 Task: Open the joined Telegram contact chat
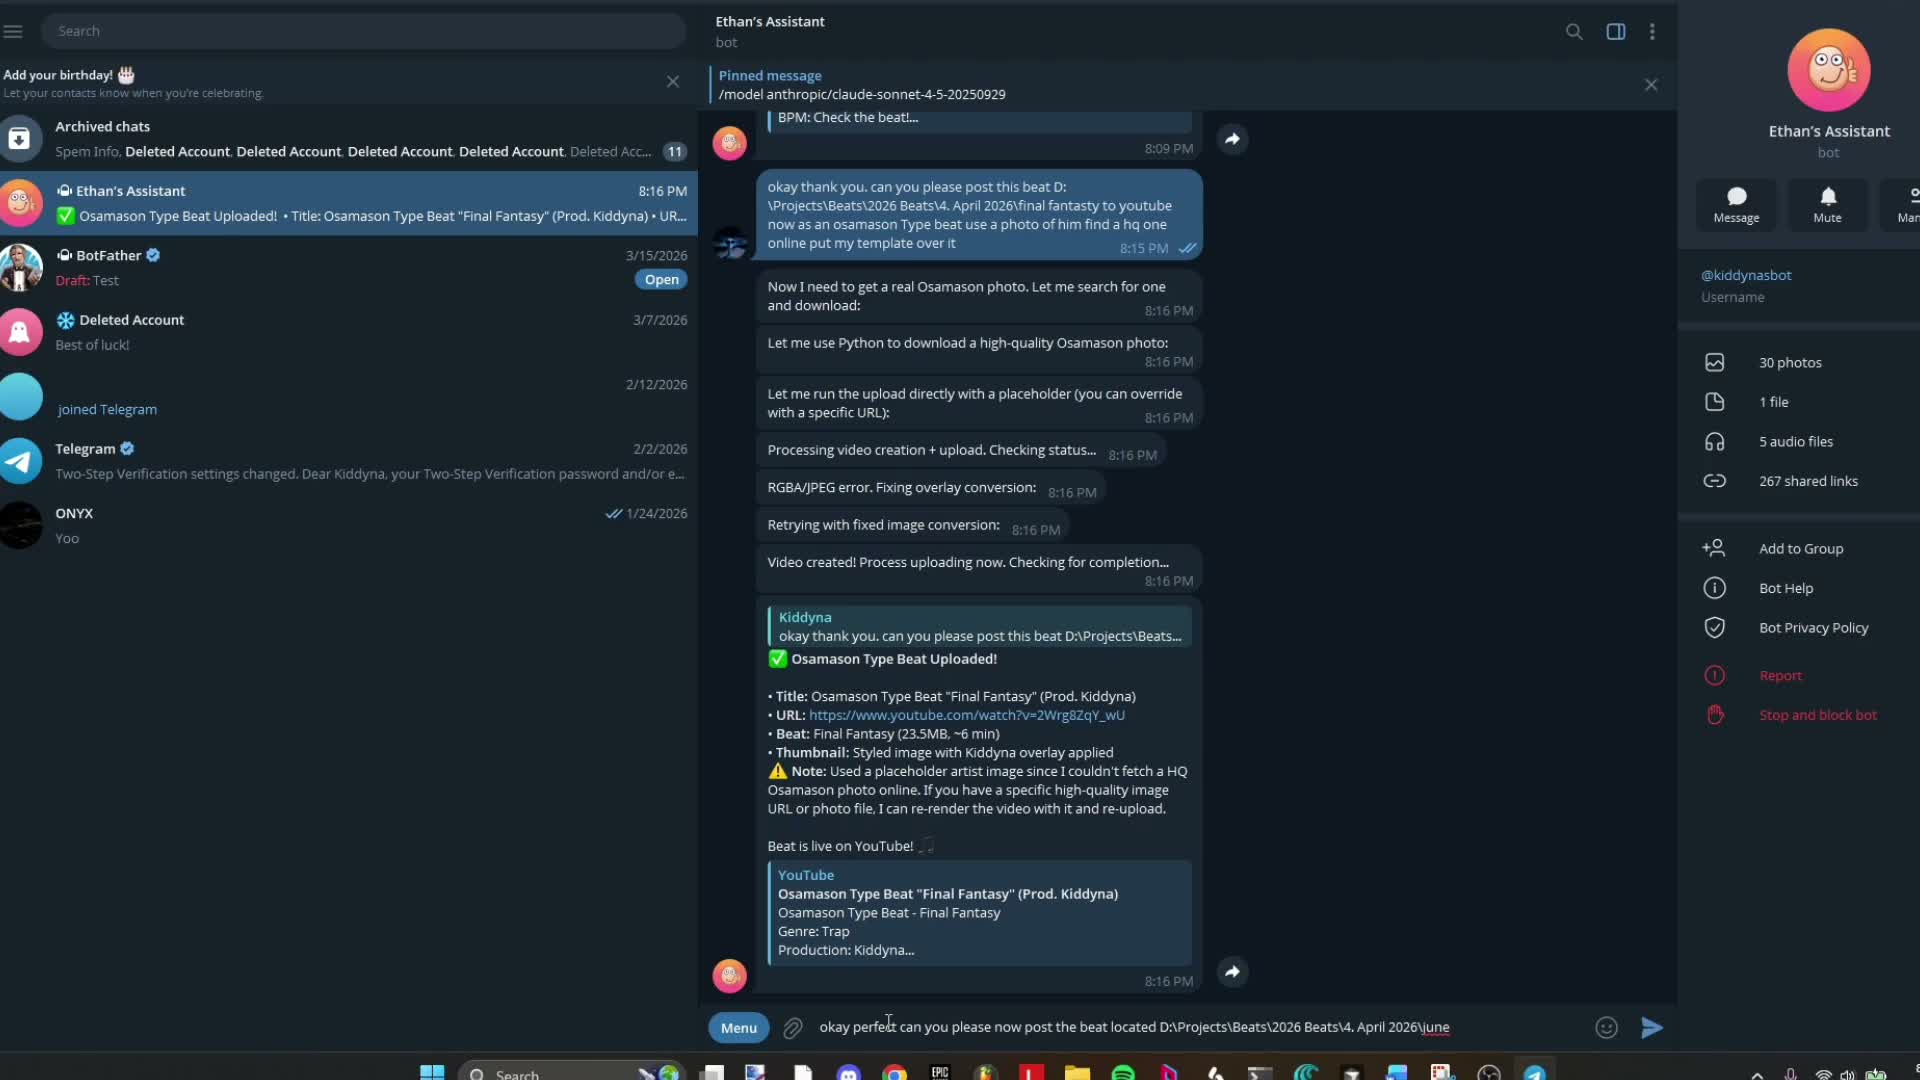click(349, 397)
